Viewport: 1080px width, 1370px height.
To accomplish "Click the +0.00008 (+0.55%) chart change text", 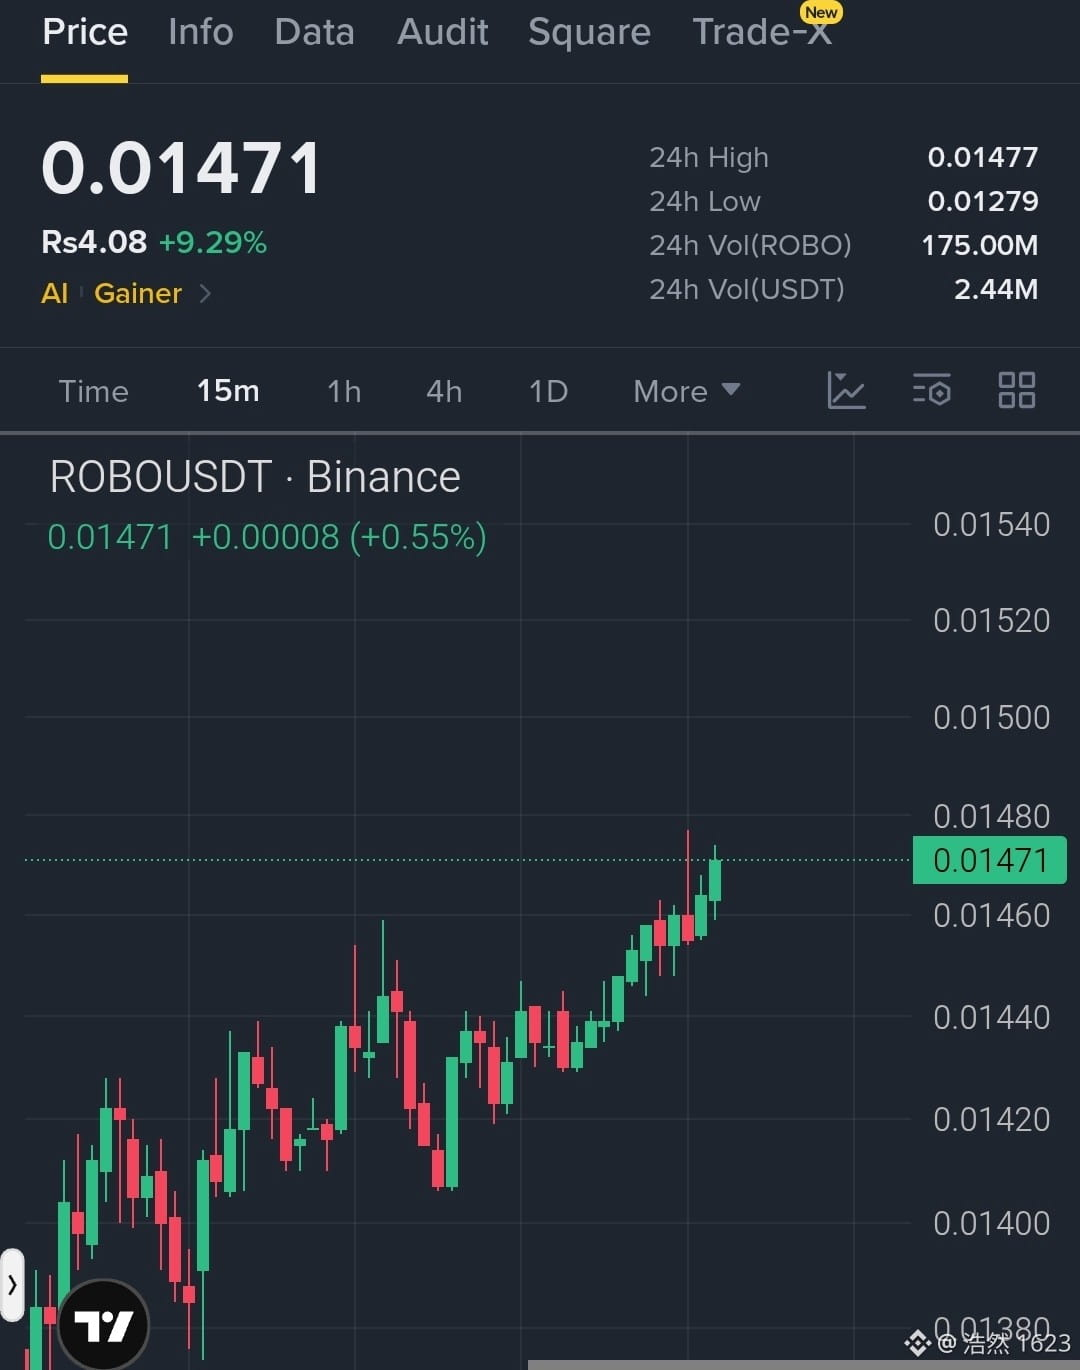I will coord(339,537).
